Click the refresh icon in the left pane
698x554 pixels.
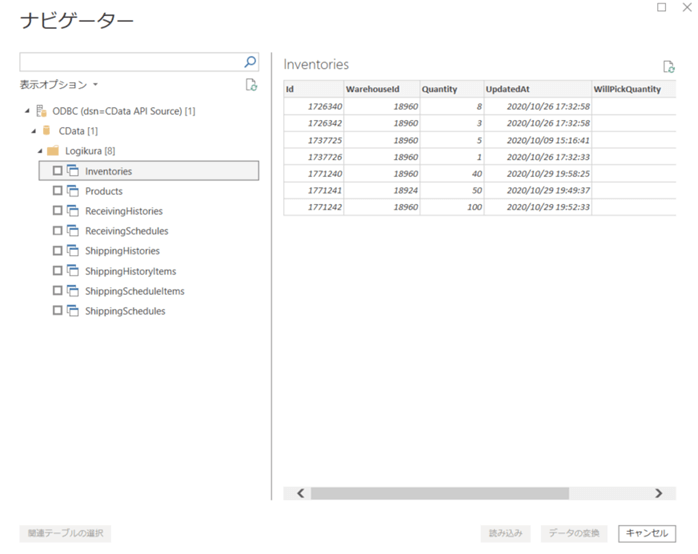pos(251,85)
